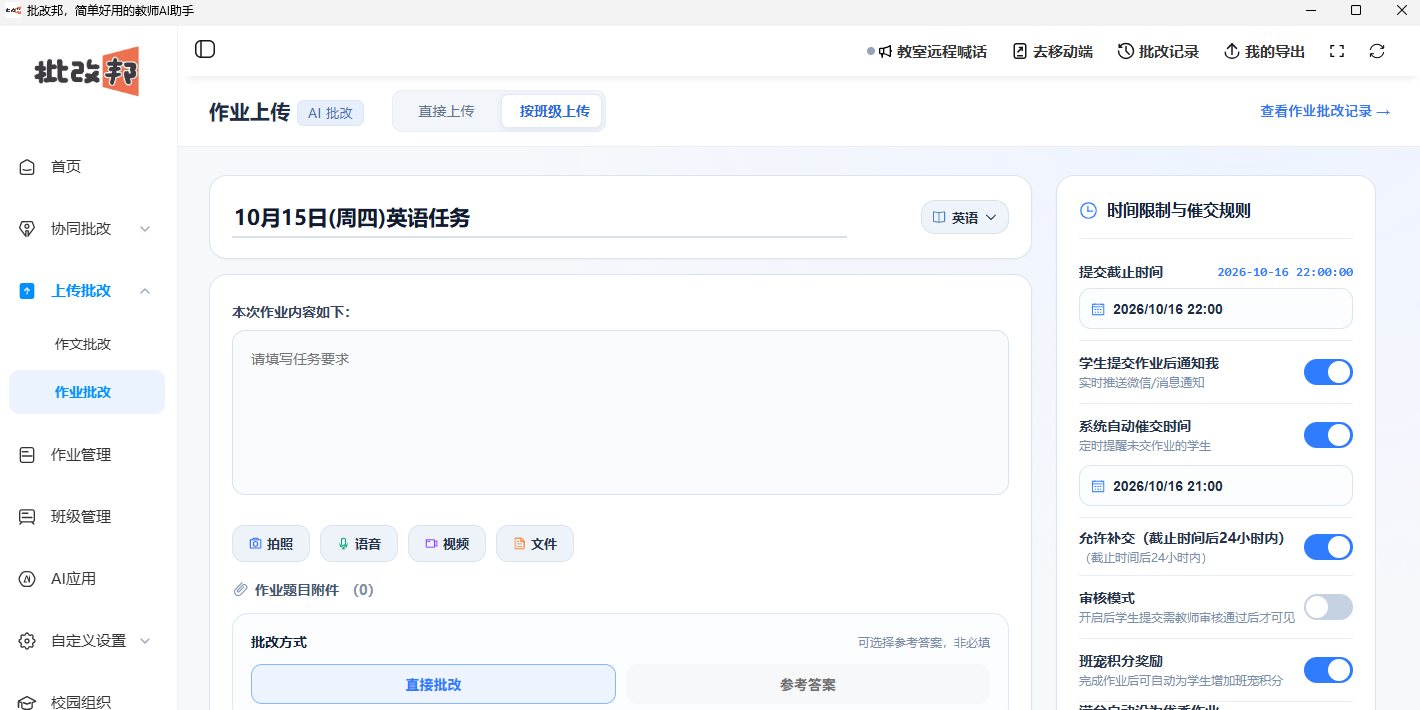Click the 批改邦 logo
1420x710 pixels.
pos(87,71)
